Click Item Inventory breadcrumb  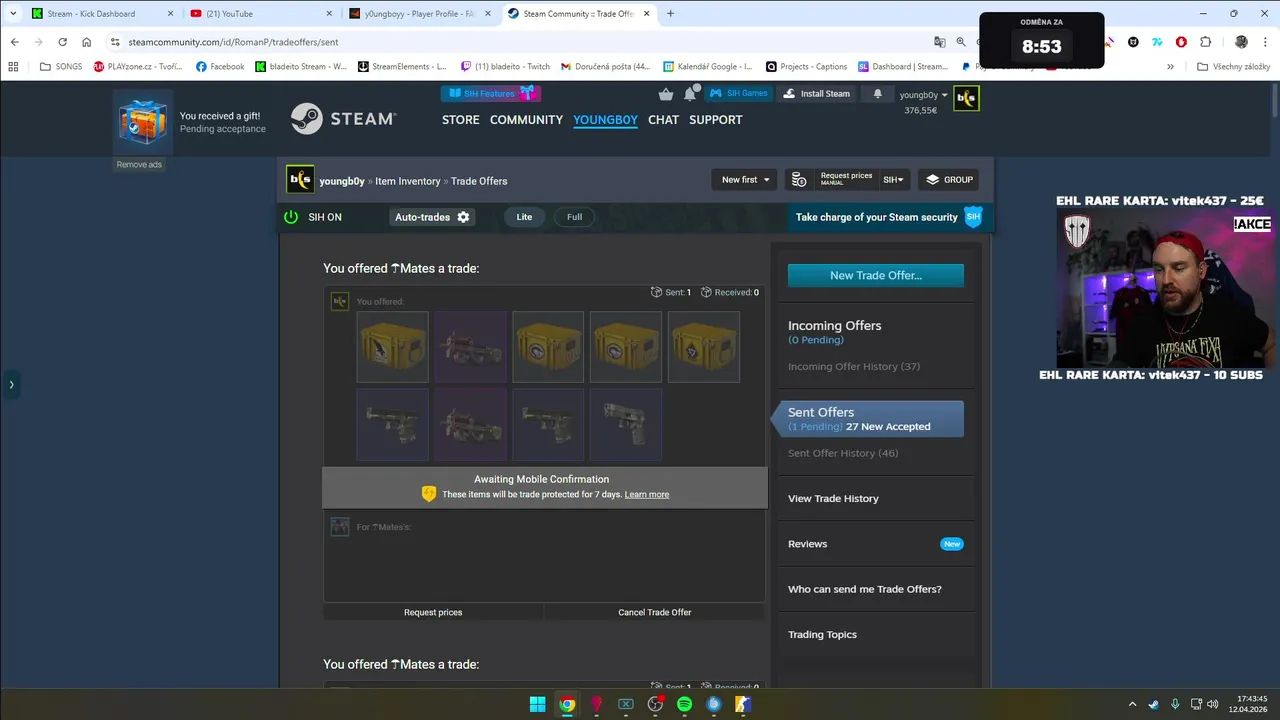click(408, 181)
